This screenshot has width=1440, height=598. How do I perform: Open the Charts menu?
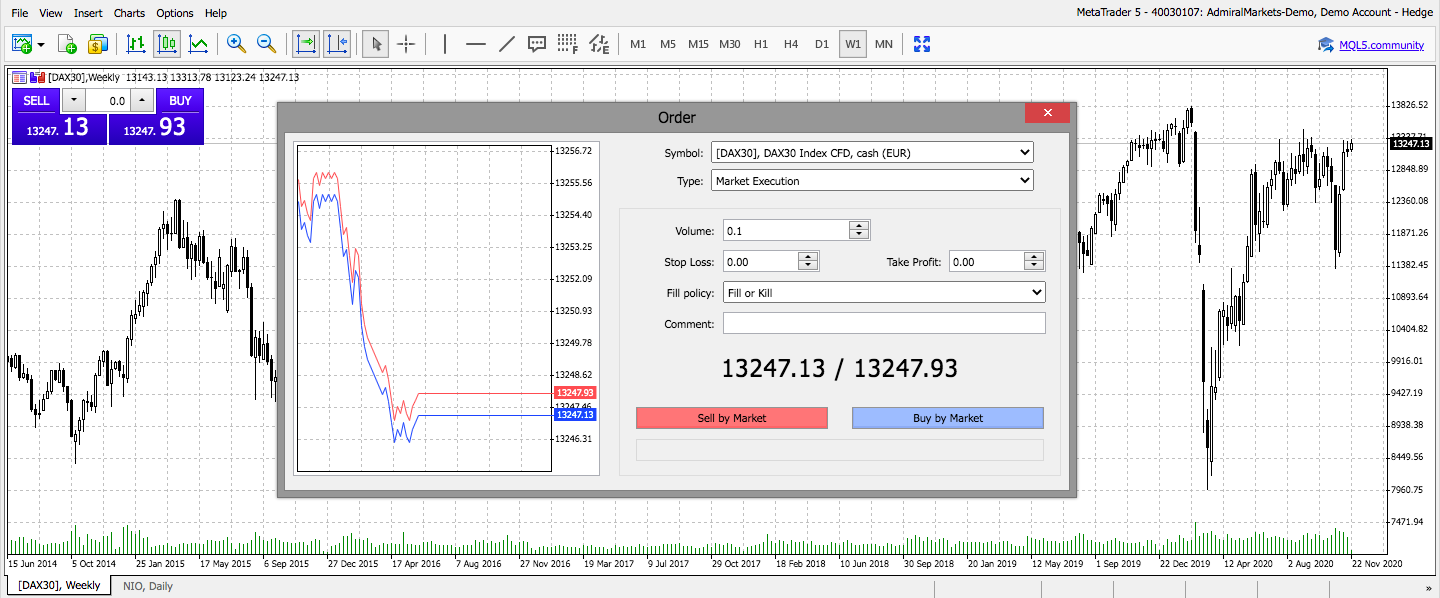pos(129,13)
